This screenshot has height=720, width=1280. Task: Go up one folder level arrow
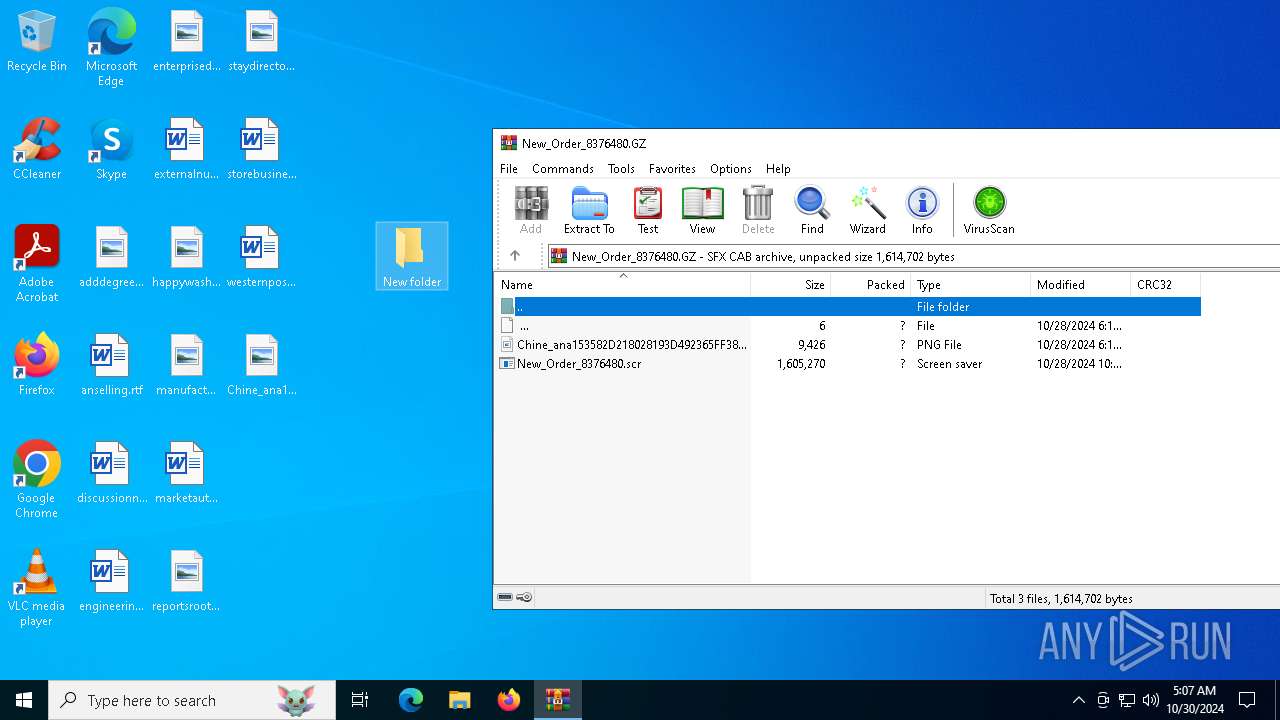515,256
